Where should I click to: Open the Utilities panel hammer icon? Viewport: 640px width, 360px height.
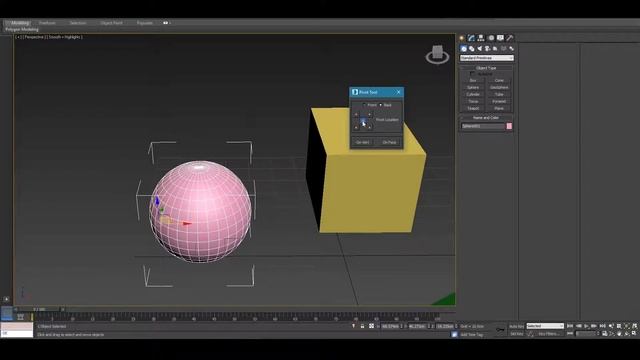(510, 38)
